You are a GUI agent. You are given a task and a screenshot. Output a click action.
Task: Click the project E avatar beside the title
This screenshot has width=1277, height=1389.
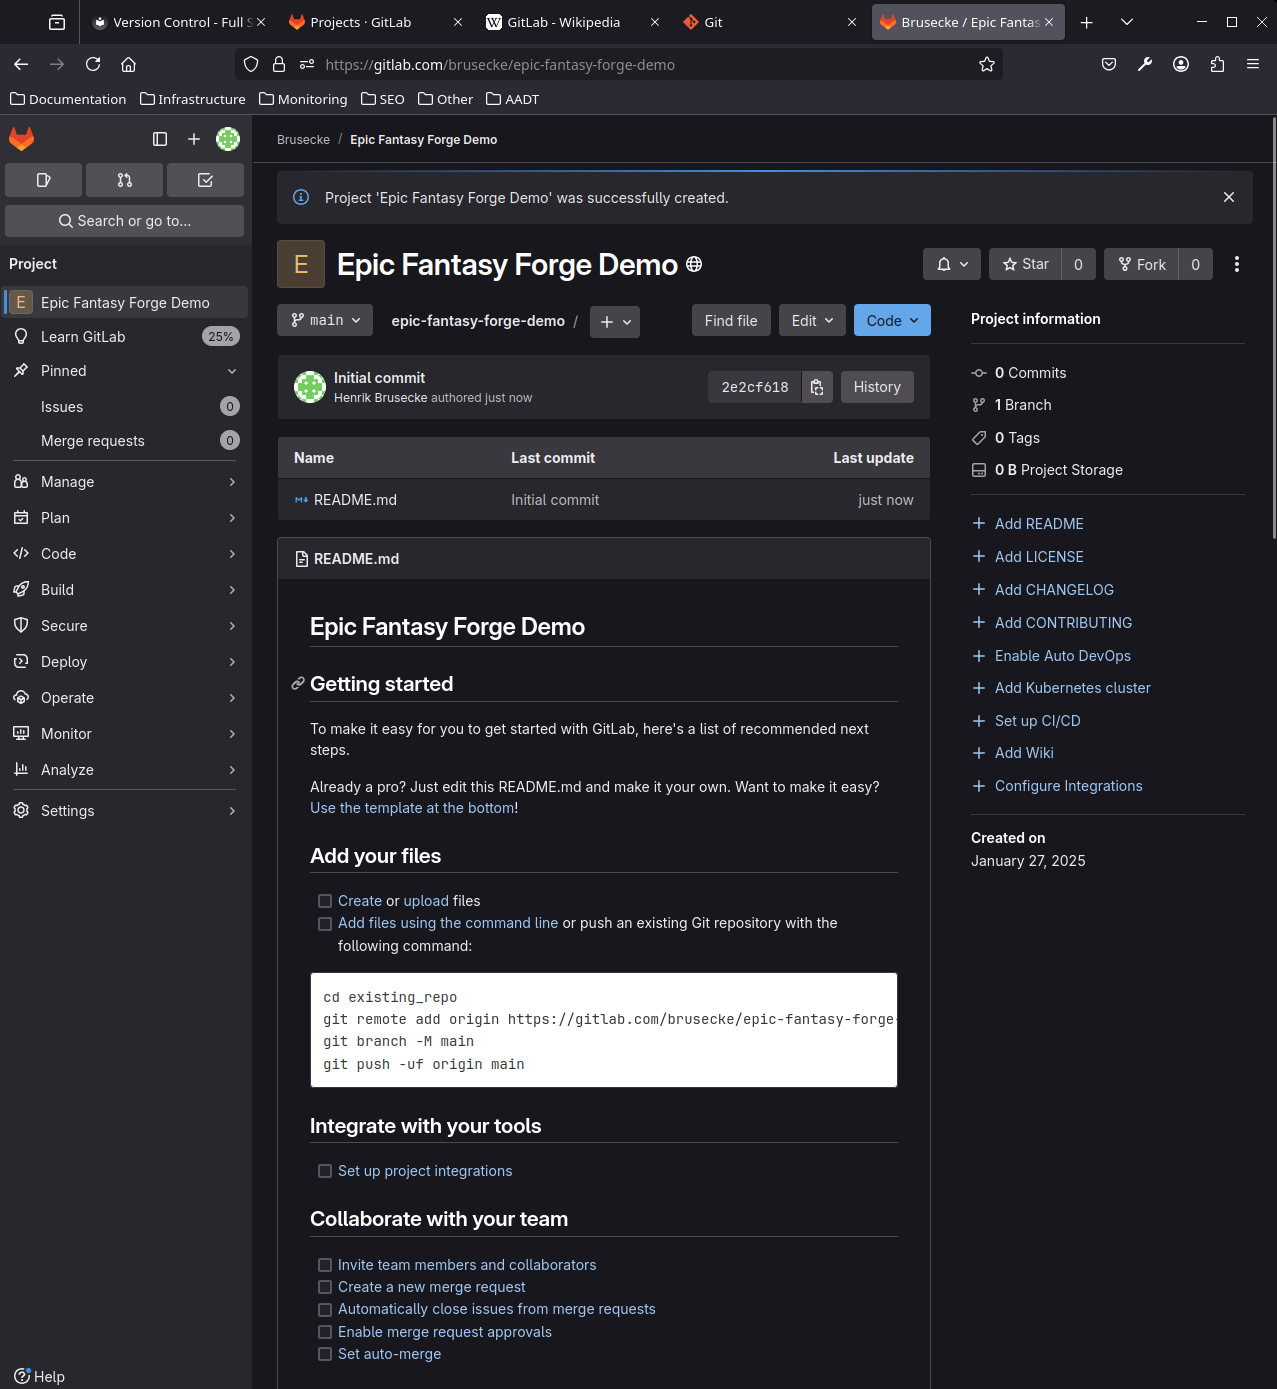301,264
